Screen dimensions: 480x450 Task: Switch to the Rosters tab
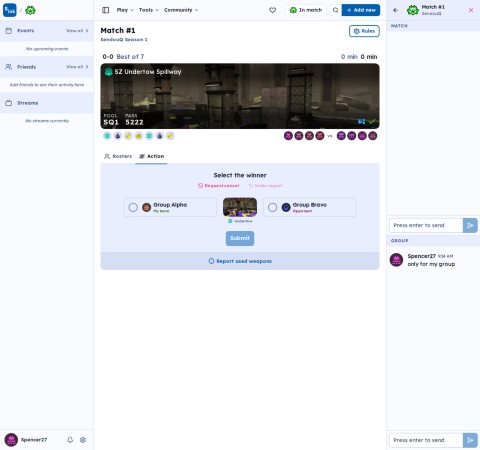pyautogui.click(x=118, y=156)
